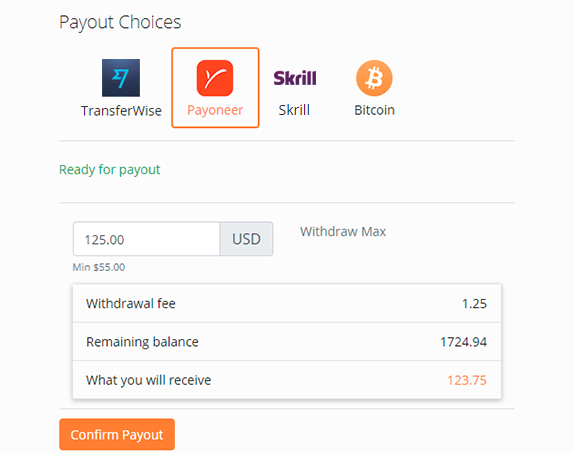Viewport: 574px width, 454px height.
Task: Click the Remaining balance row
Action: [287, 342]
